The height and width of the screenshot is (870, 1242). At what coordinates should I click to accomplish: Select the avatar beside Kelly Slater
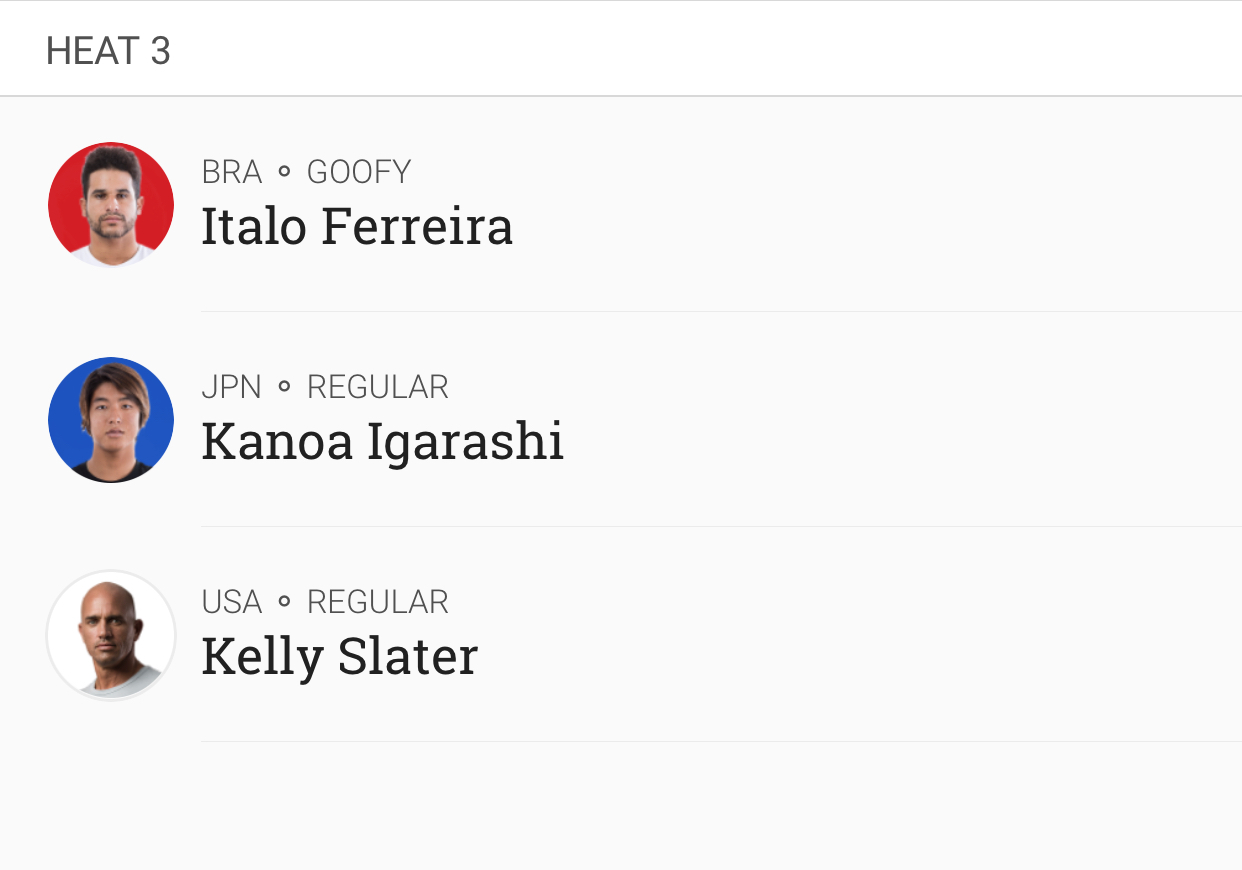pos(111,635)
